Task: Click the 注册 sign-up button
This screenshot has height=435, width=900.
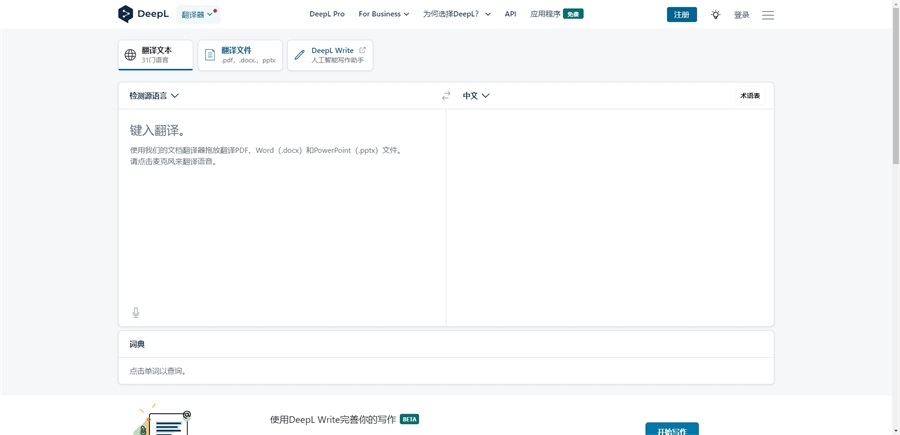Action: (682, 15)
